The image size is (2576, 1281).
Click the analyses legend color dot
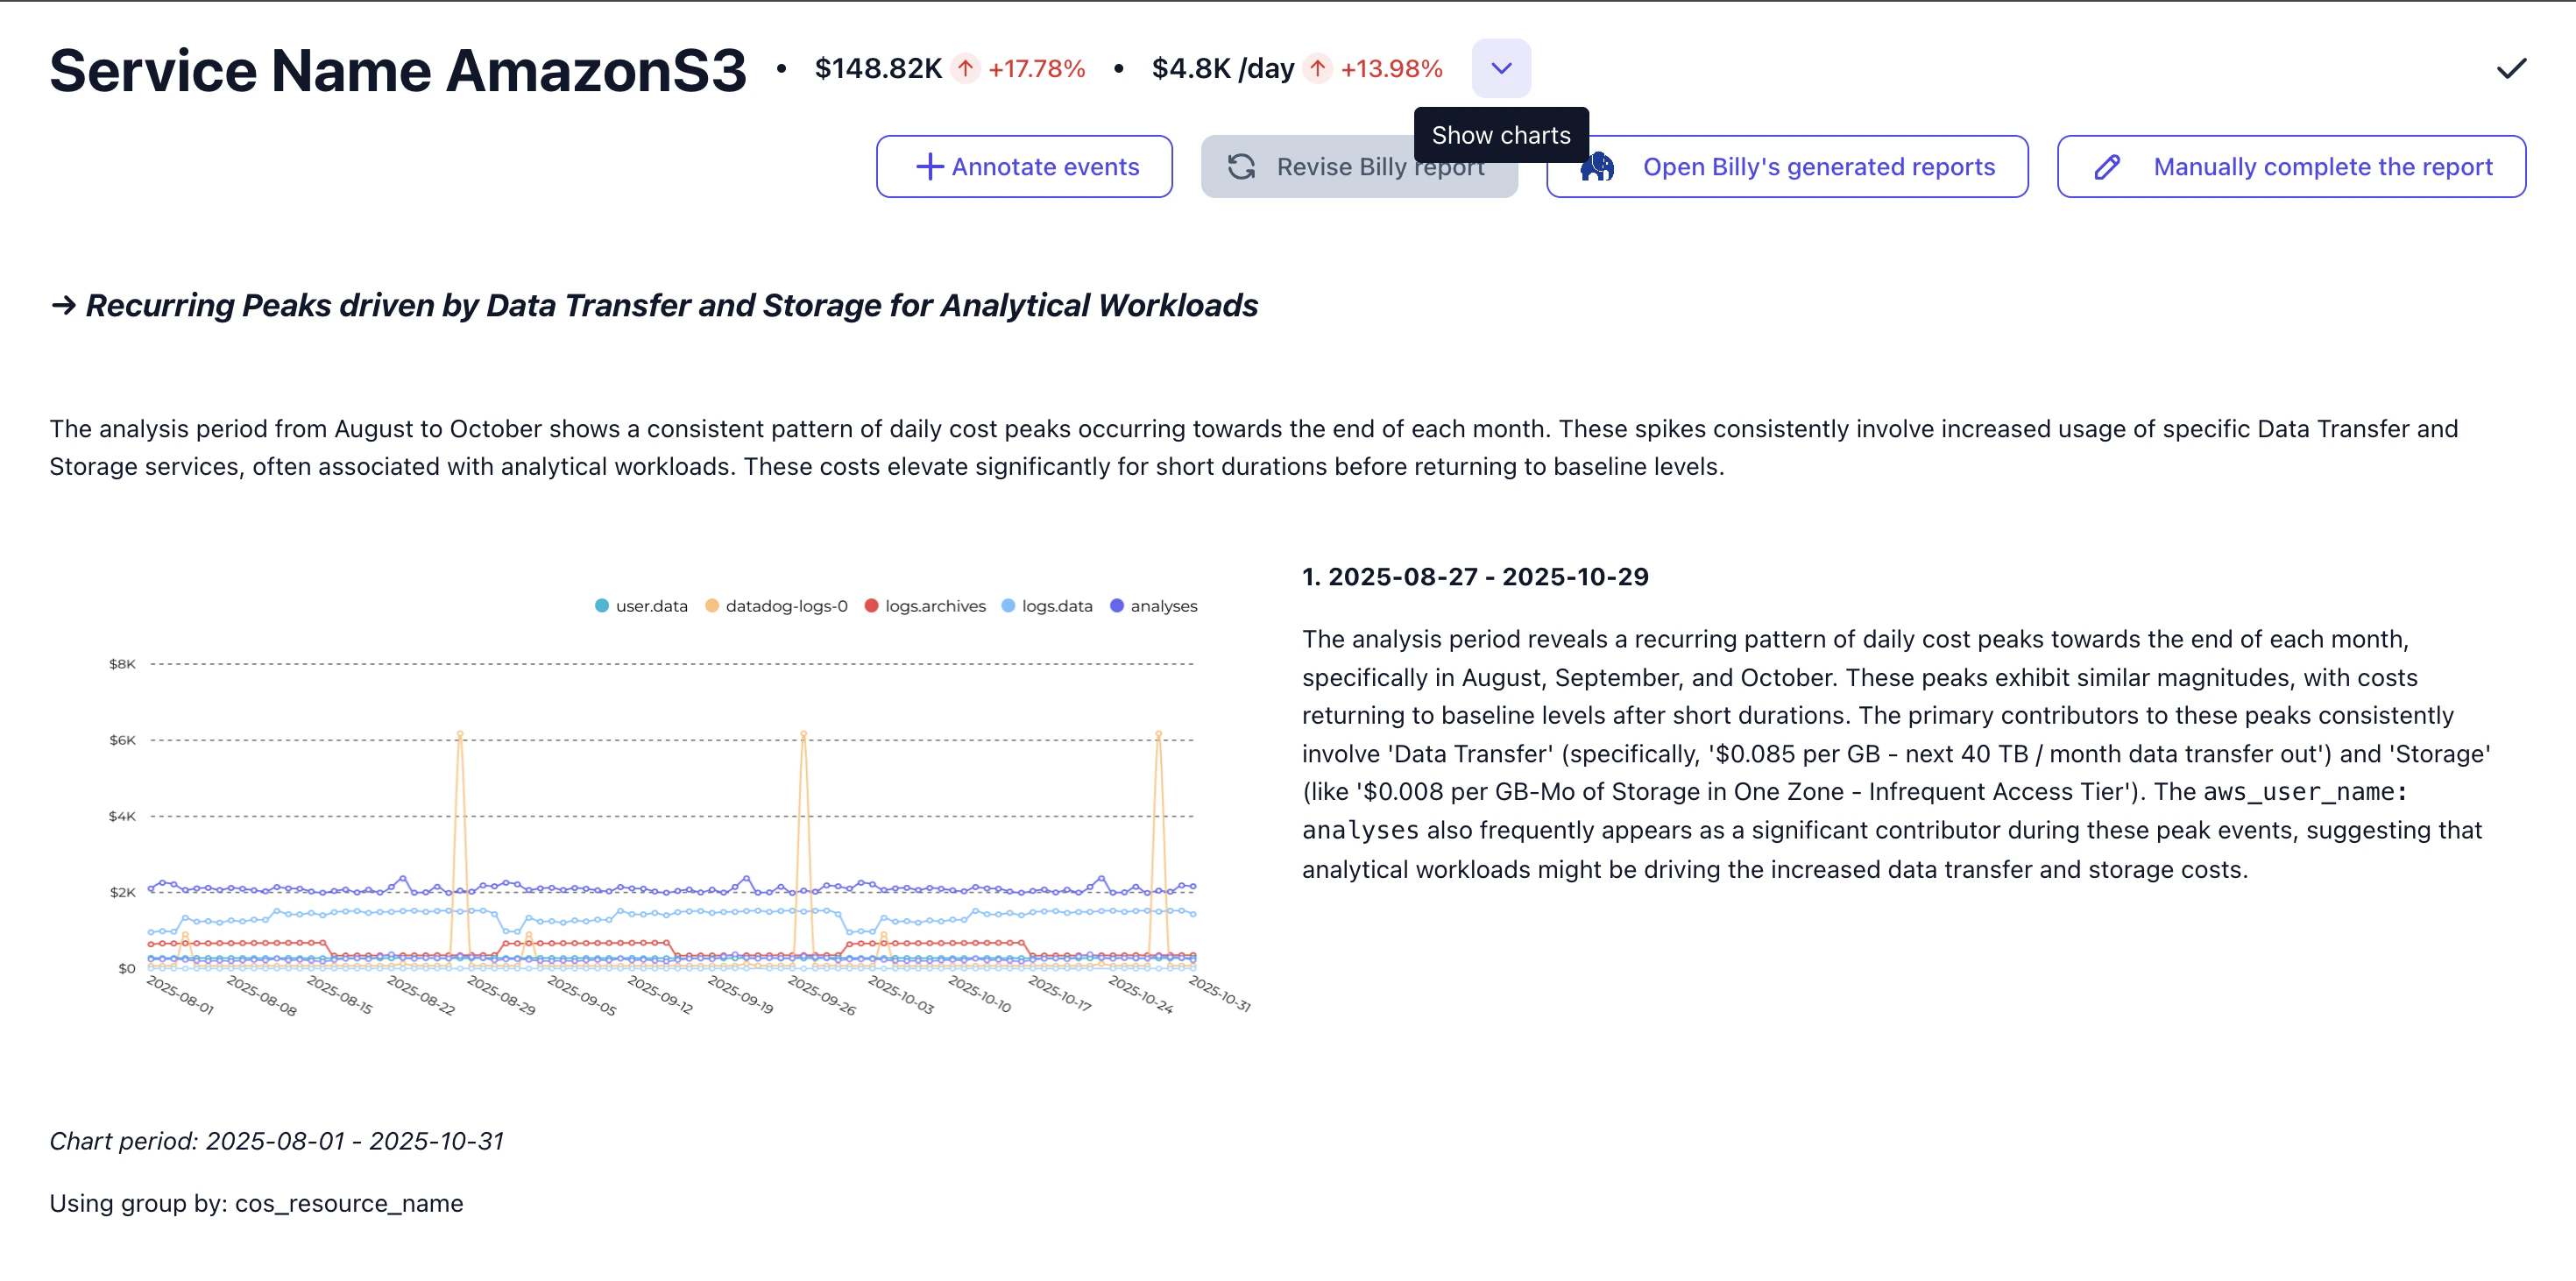(1117, 606)
